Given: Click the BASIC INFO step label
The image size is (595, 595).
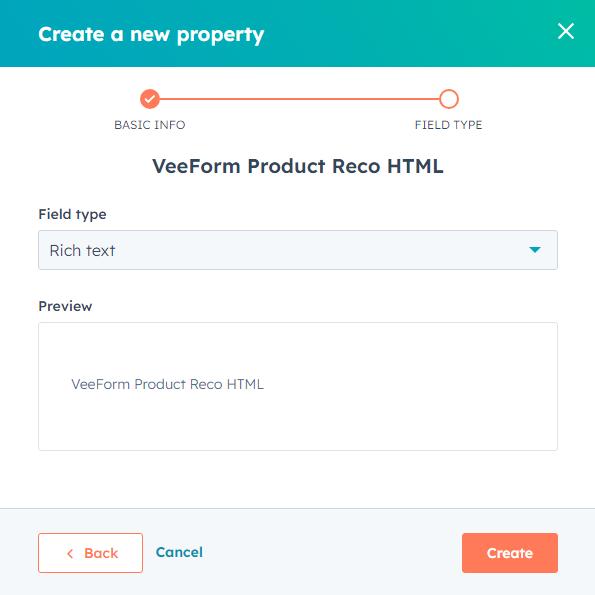Looking at the screenshot, I should 150,125.
